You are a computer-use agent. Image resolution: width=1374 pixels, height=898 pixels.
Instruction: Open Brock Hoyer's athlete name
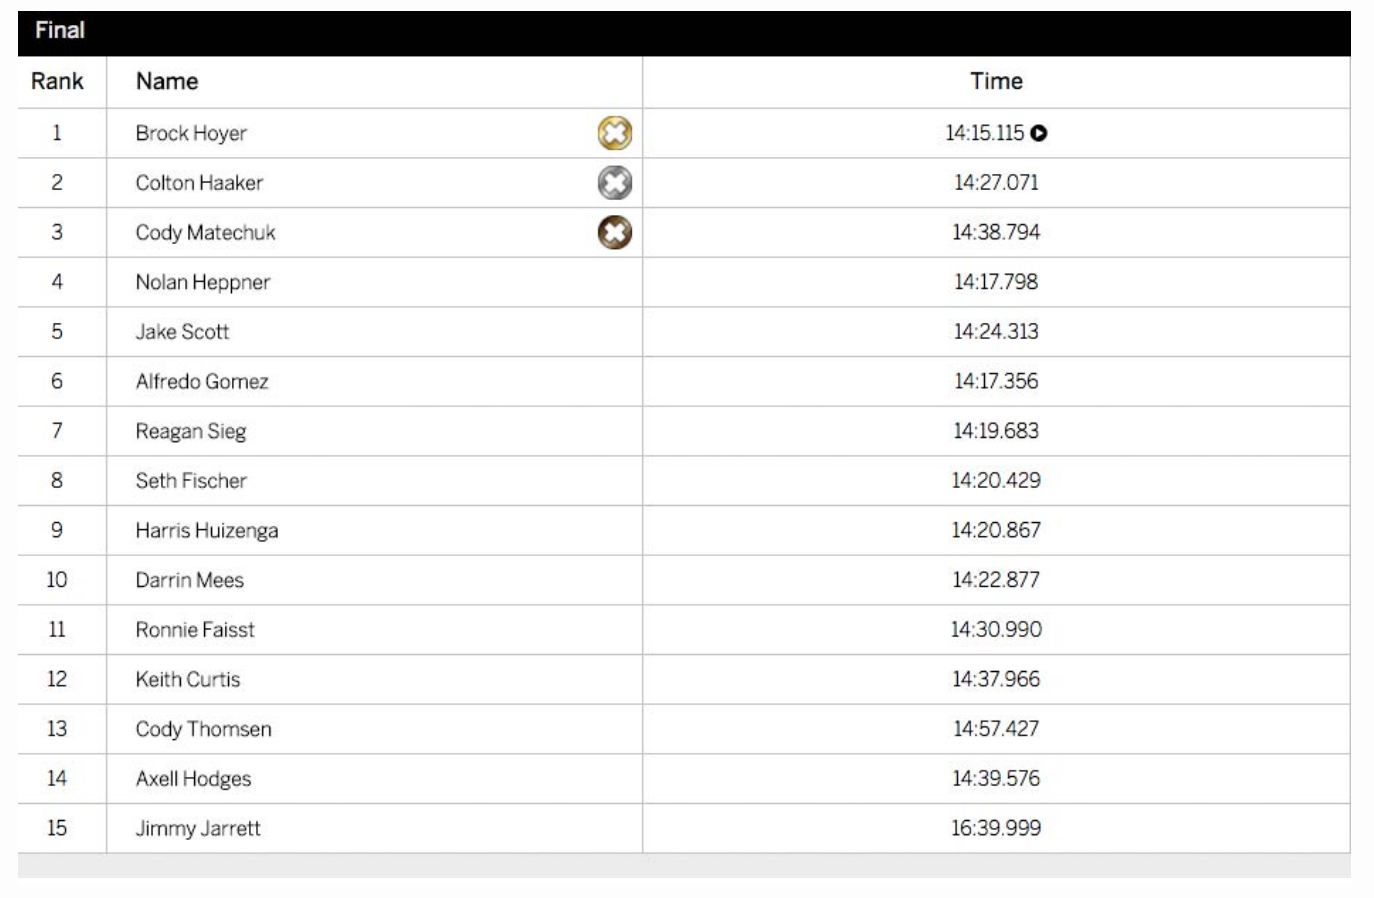(191, 133)
